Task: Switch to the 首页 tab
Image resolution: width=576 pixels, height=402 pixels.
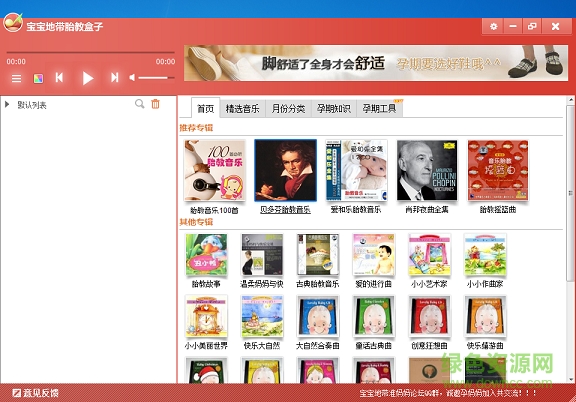Action: point(205,108)
